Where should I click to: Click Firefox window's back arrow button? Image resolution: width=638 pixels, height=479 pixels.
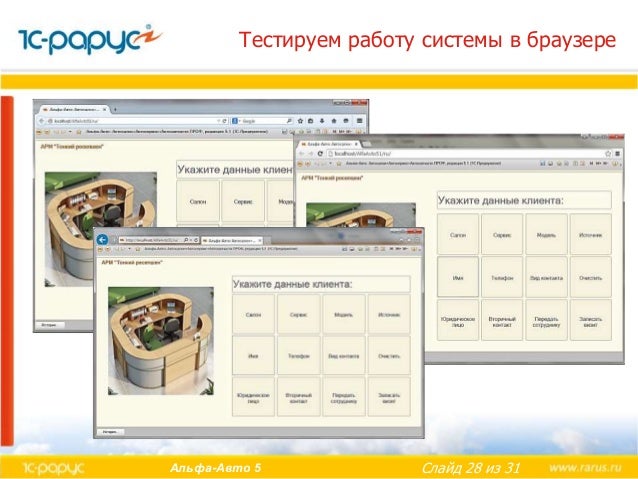click(x=41, y=121)
